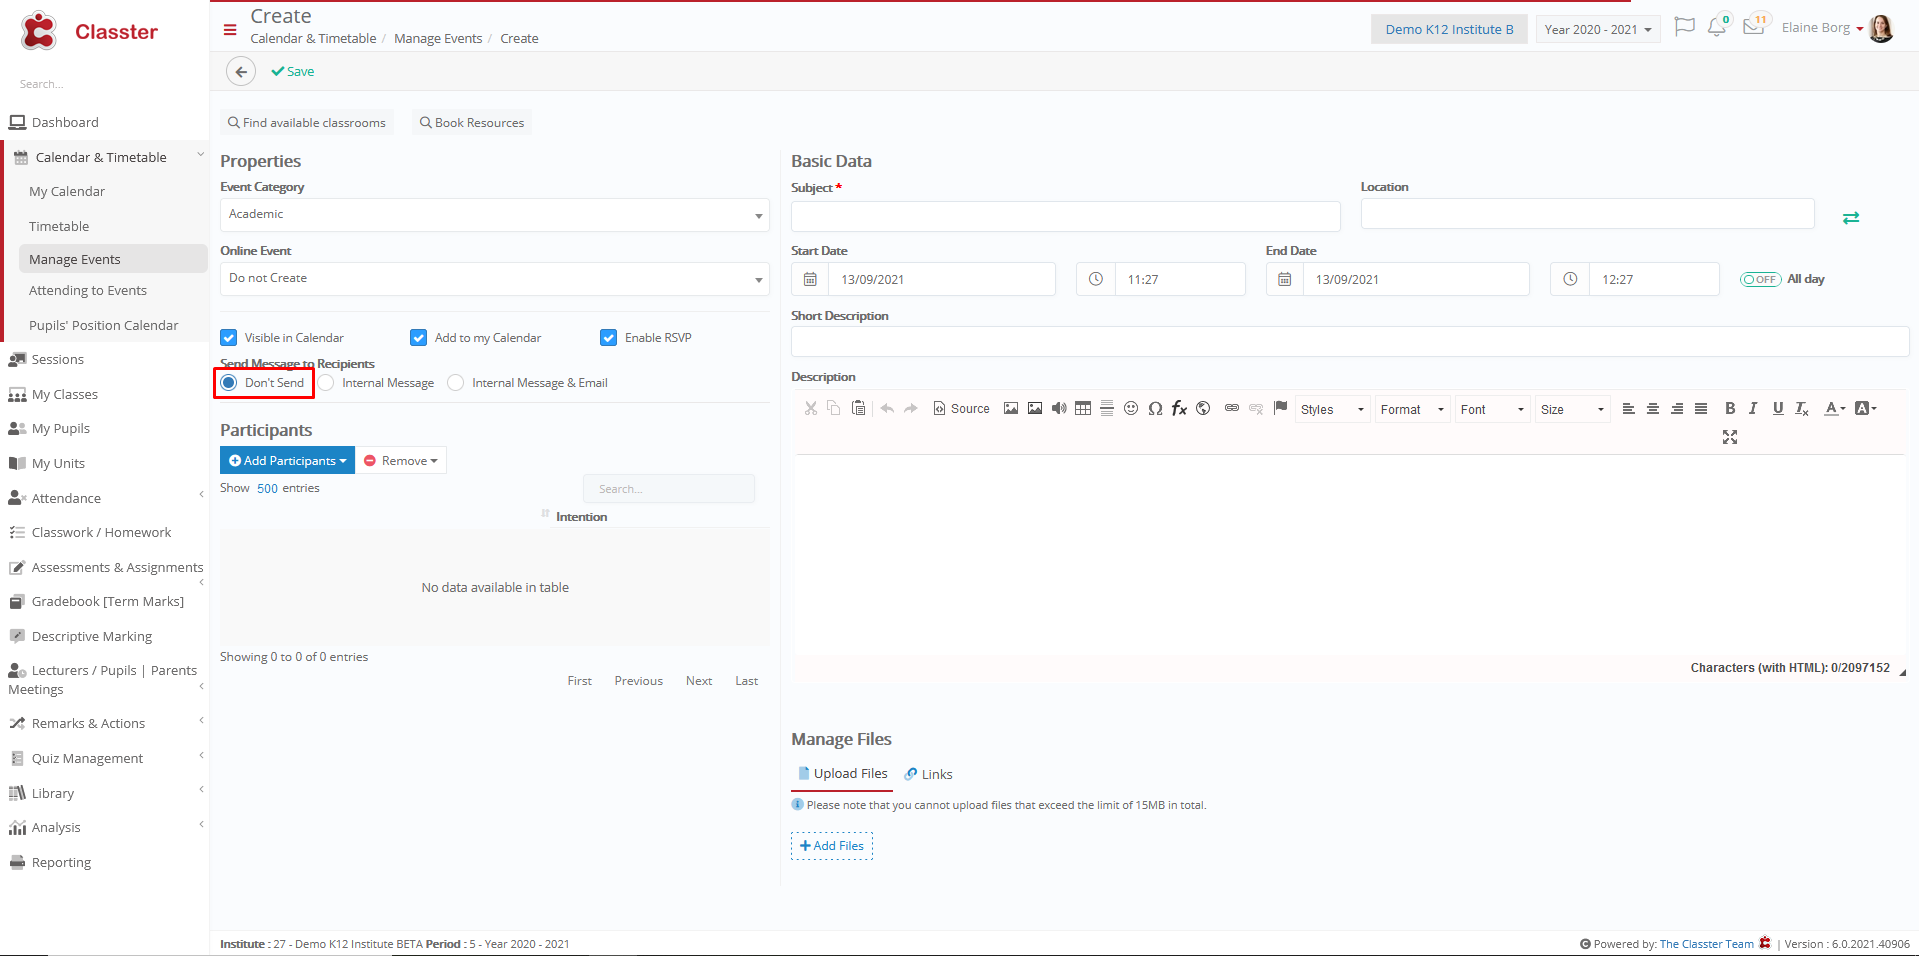The image size is (1919, 956).
Task: Open the Online Event dropdown
Action: point(495,279)
